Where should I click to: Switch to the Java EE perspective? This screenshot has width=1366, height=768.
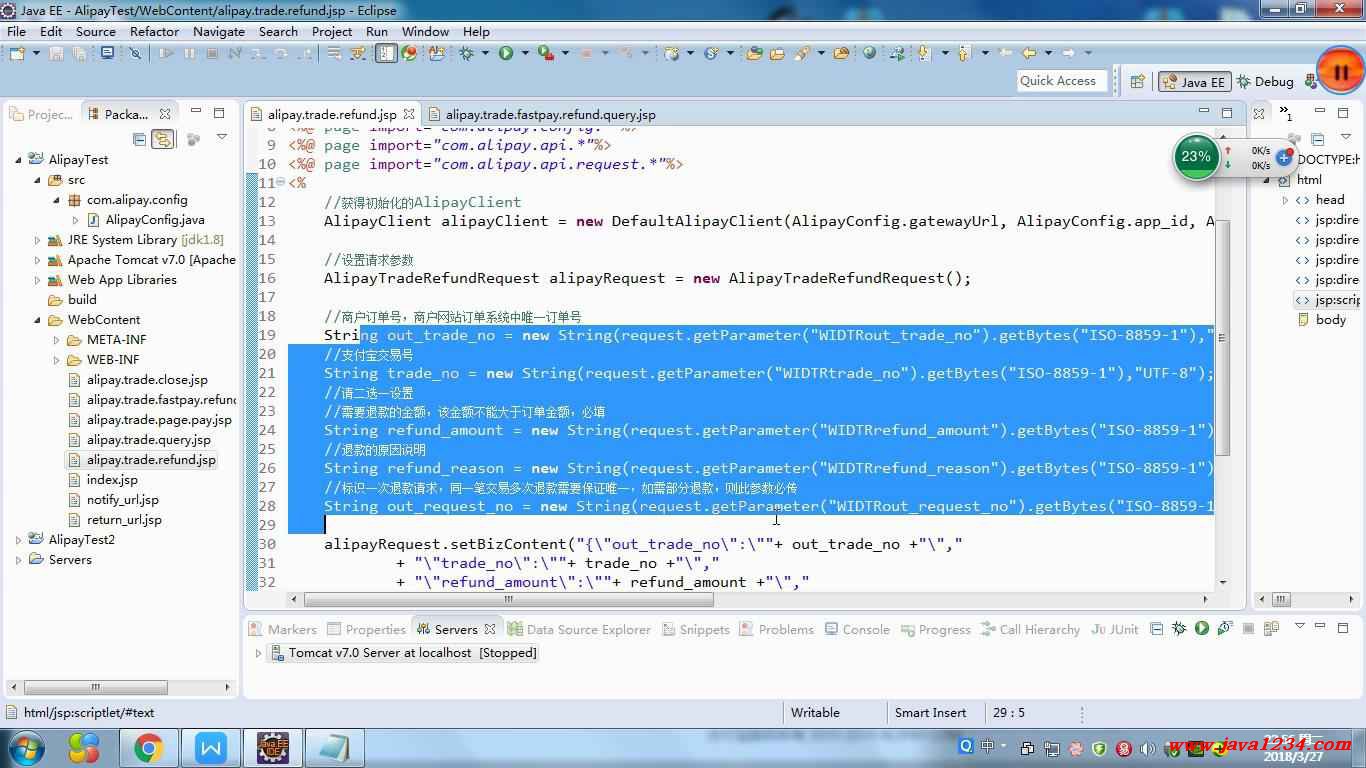(x=1194, y=82)
